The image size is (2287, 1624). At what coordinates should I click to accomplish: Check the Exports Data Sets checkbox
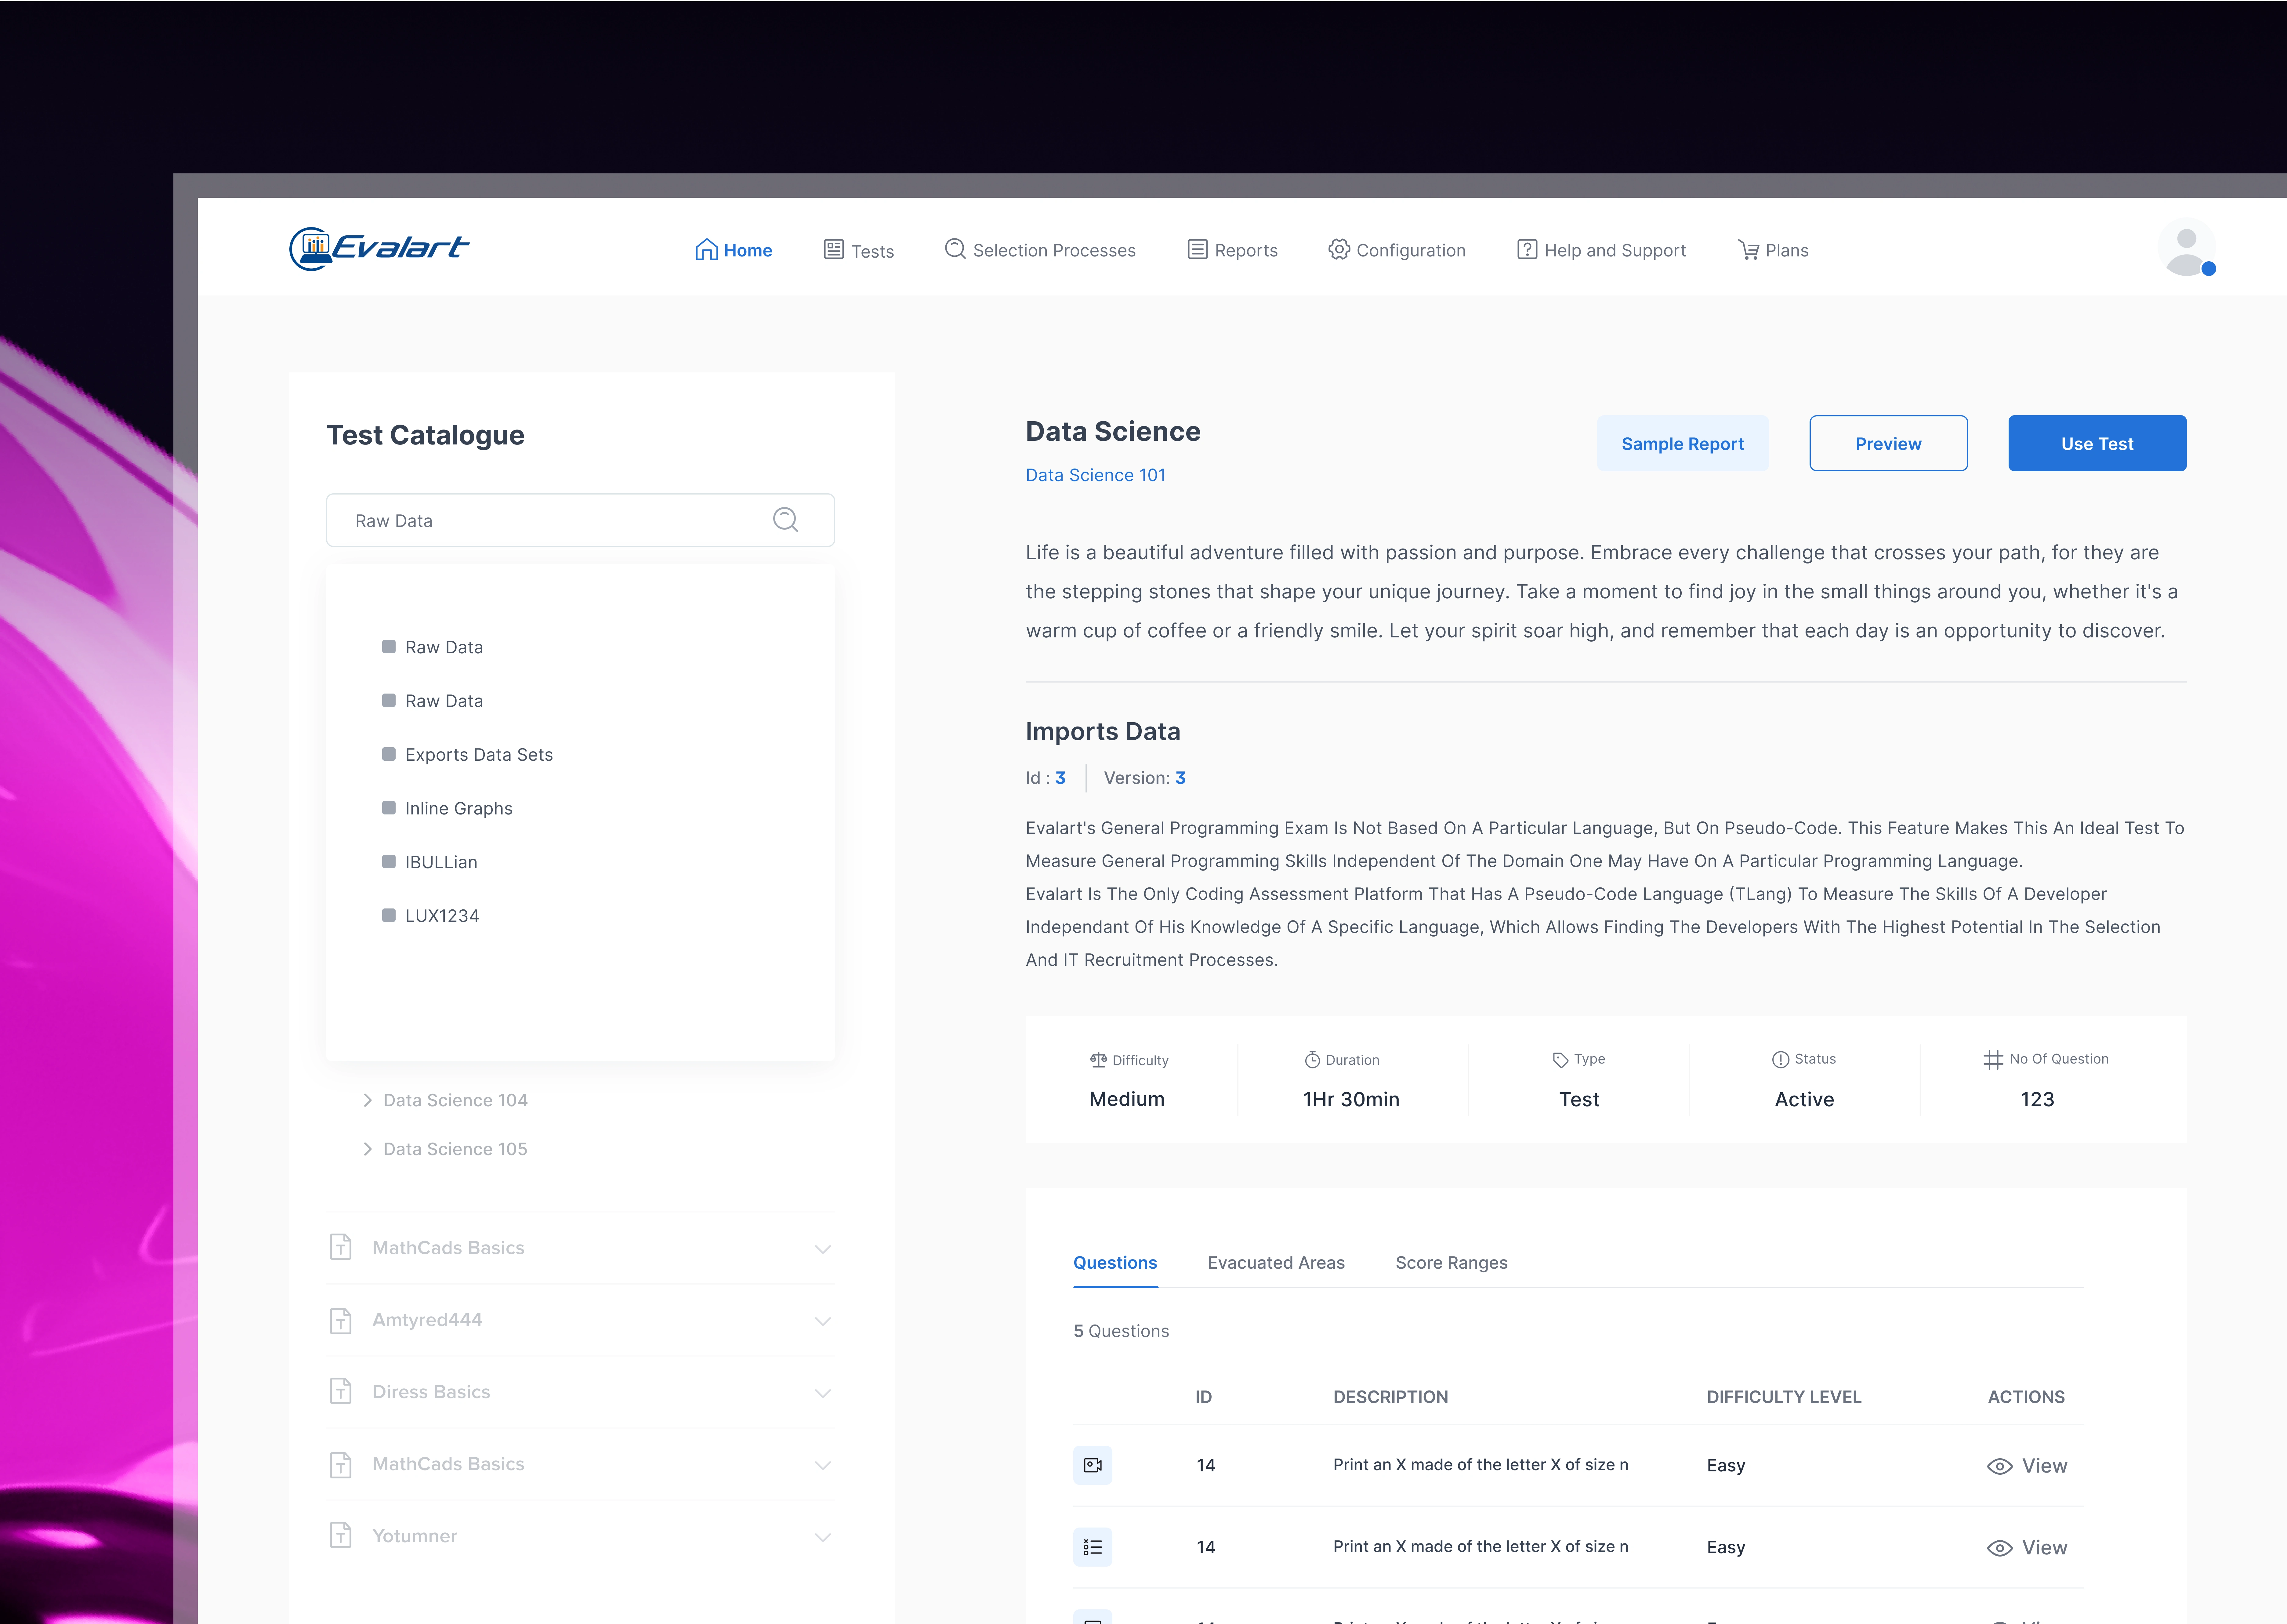(389, 754)
